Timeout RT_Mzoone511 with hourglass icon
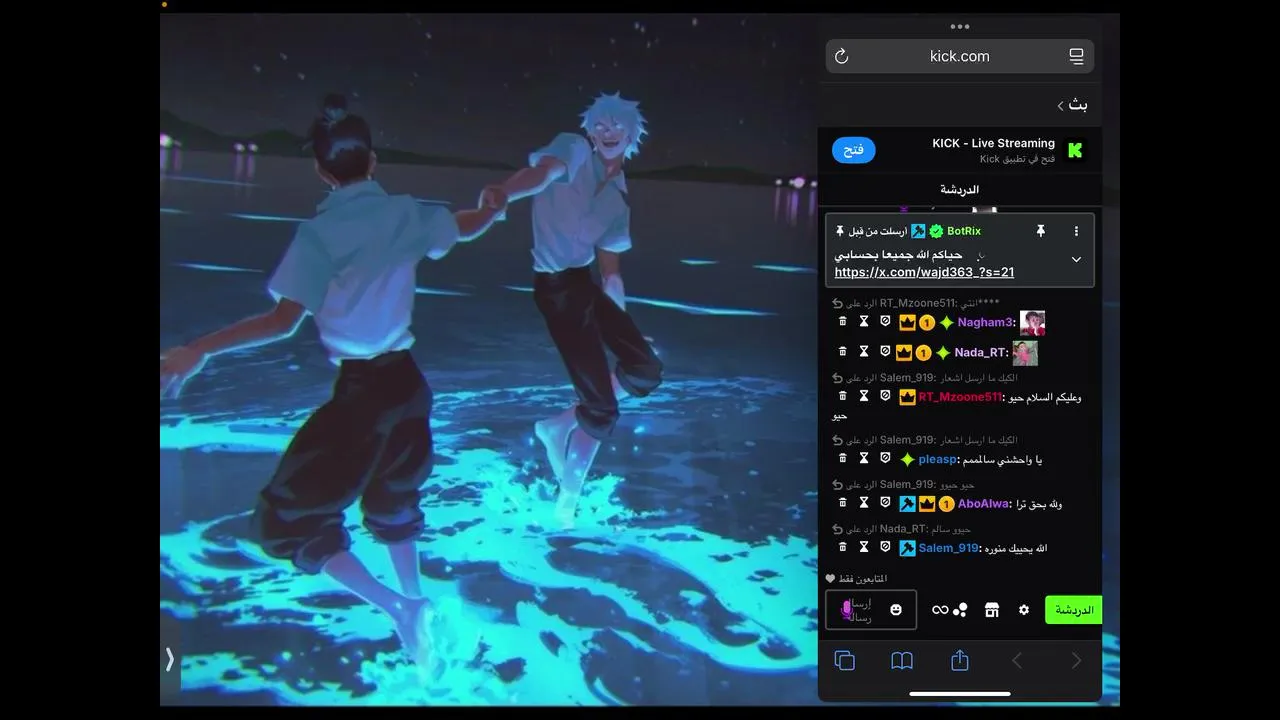 coord(864,396)
